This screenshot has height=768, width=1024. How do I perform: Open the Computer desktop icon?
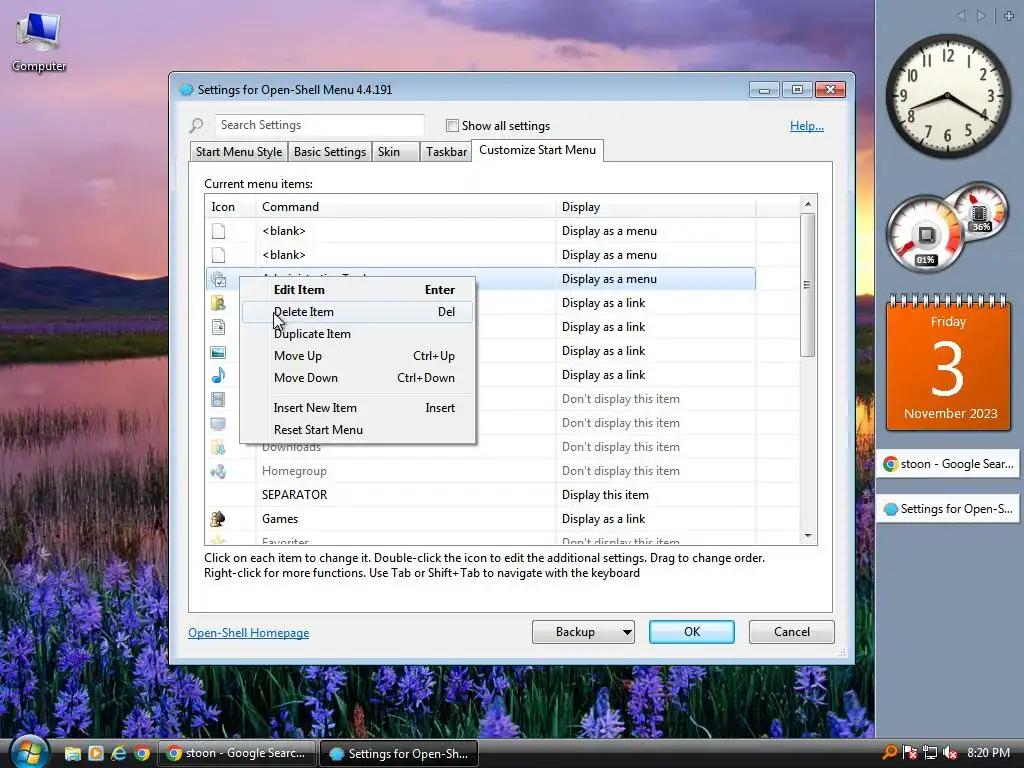click(x=39, y=43)
